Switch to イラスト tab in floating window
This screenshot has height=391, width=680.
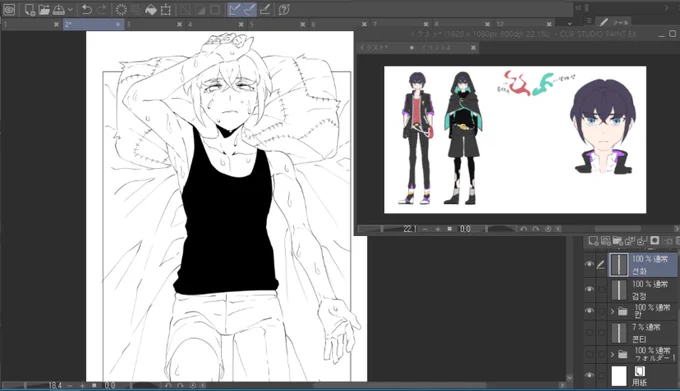385,48
